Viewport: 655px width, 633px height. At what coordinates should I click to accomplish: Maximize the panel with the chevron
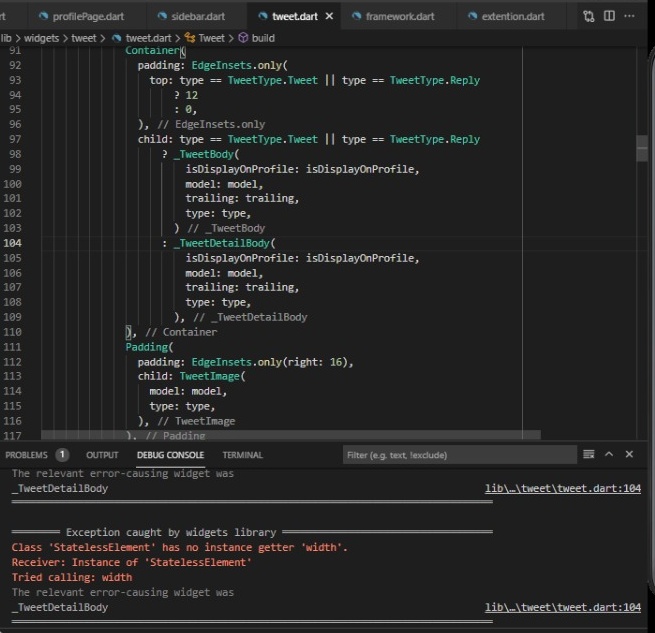[x=609, y=454]
